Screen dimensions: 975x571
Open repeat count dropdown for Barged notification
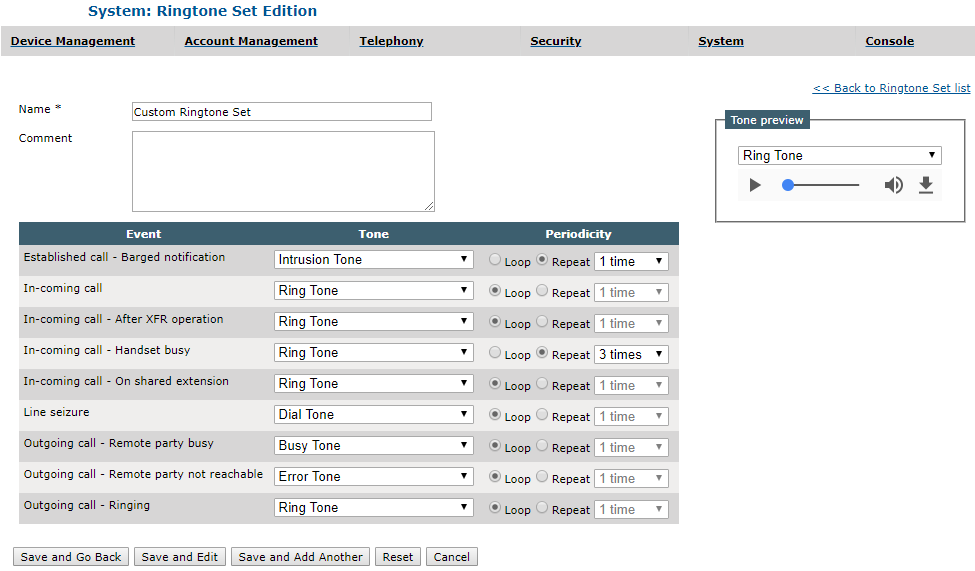631,261
